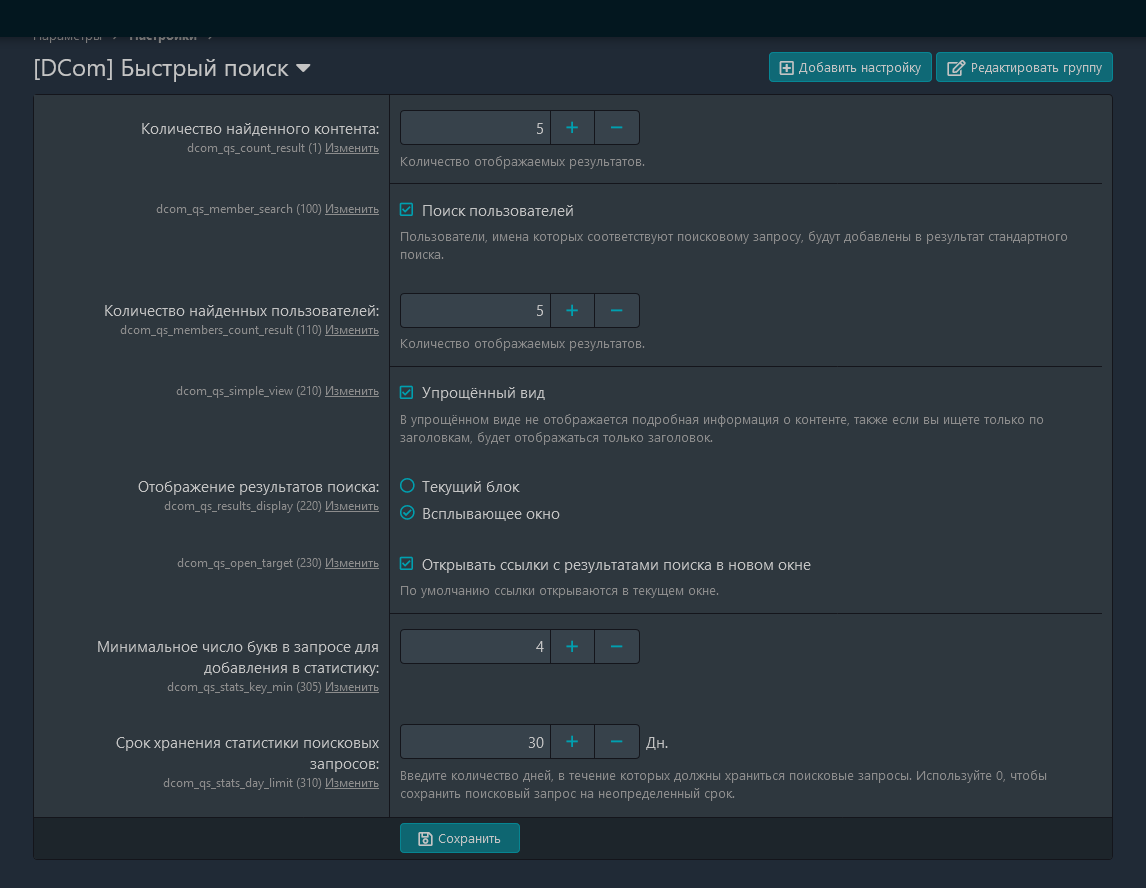
Task: Decrease statistics storage days with minus
Action: tap(617, 742)
